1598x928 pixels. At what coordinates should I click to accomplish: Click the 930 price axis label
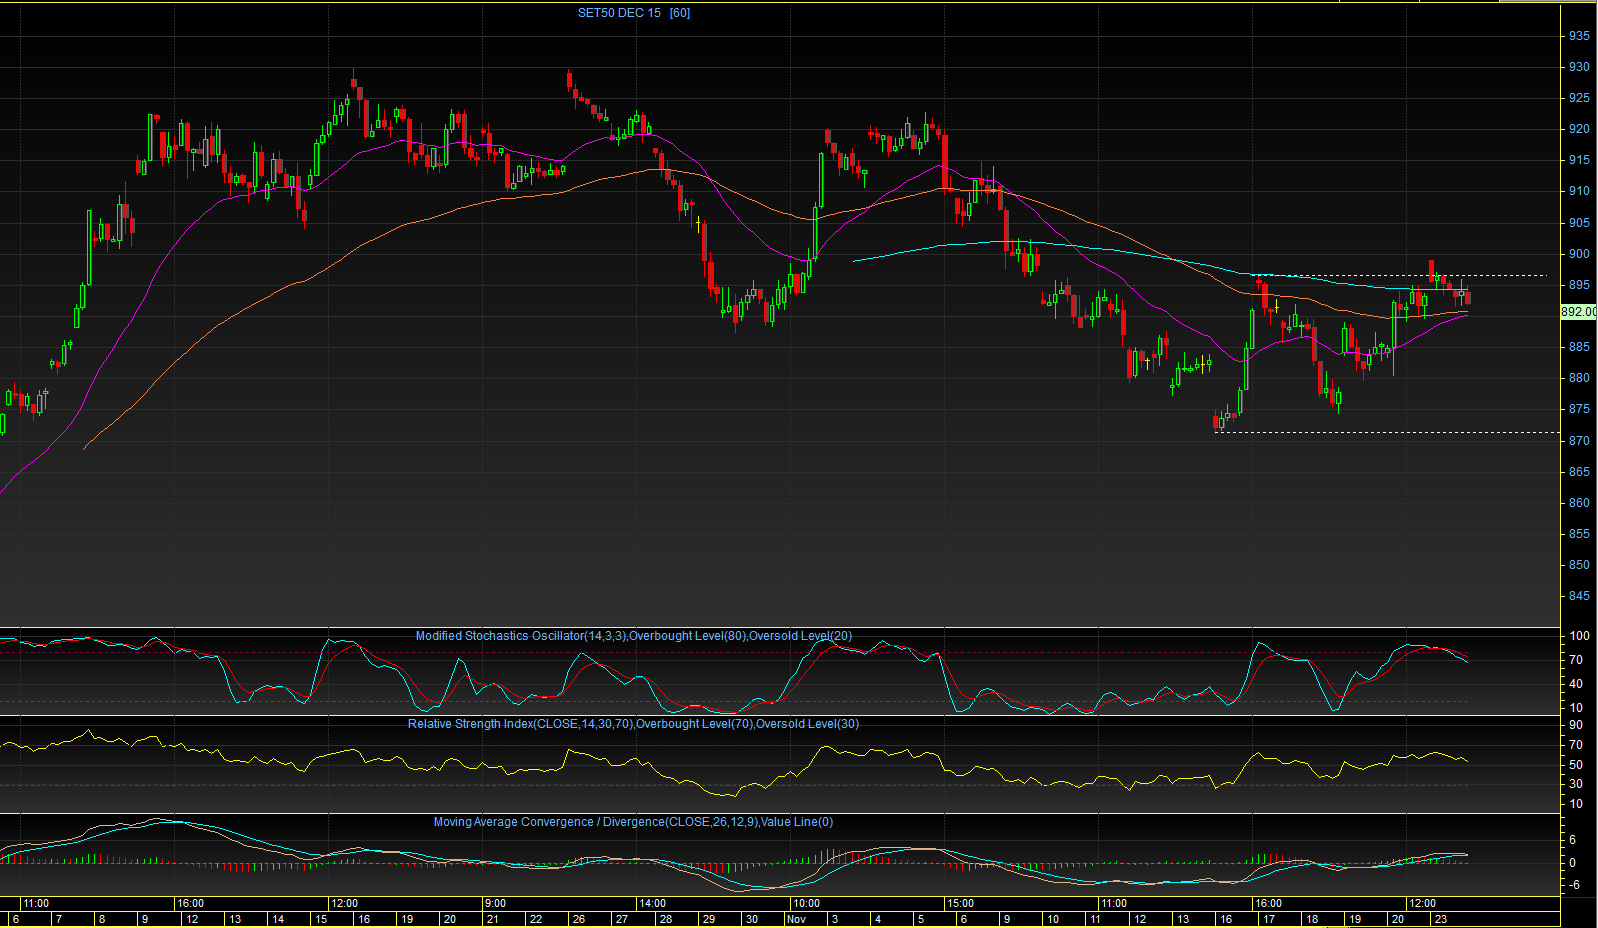[x=1579, y=67]
